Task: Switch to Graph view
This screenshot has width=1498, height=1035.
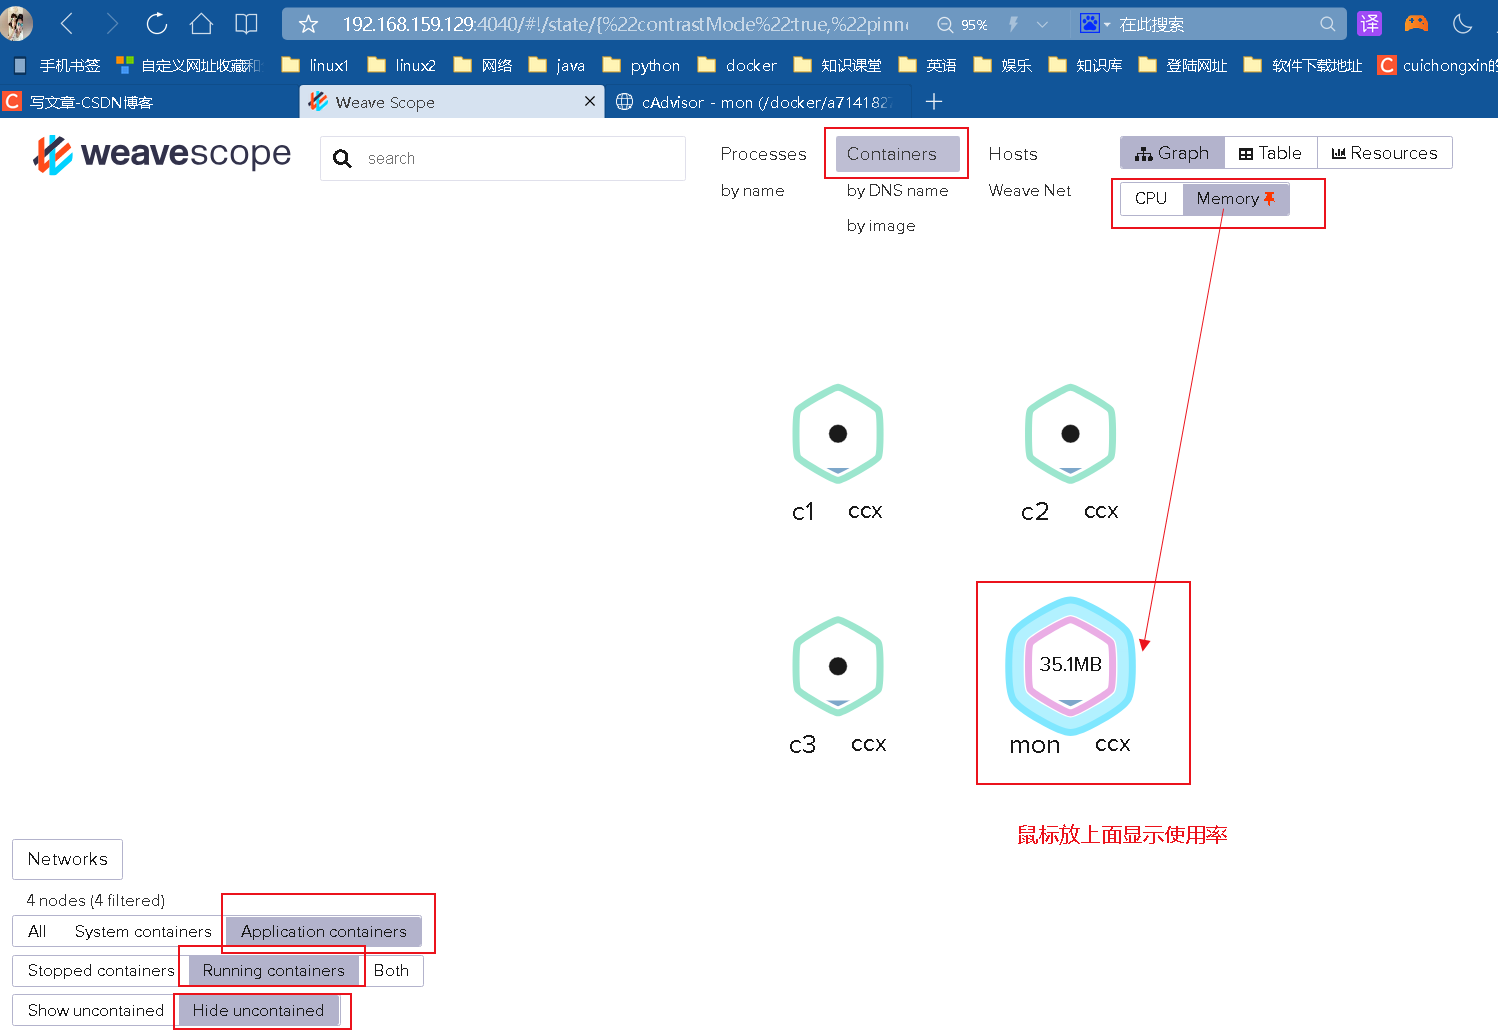Action: pos(1172,152)
